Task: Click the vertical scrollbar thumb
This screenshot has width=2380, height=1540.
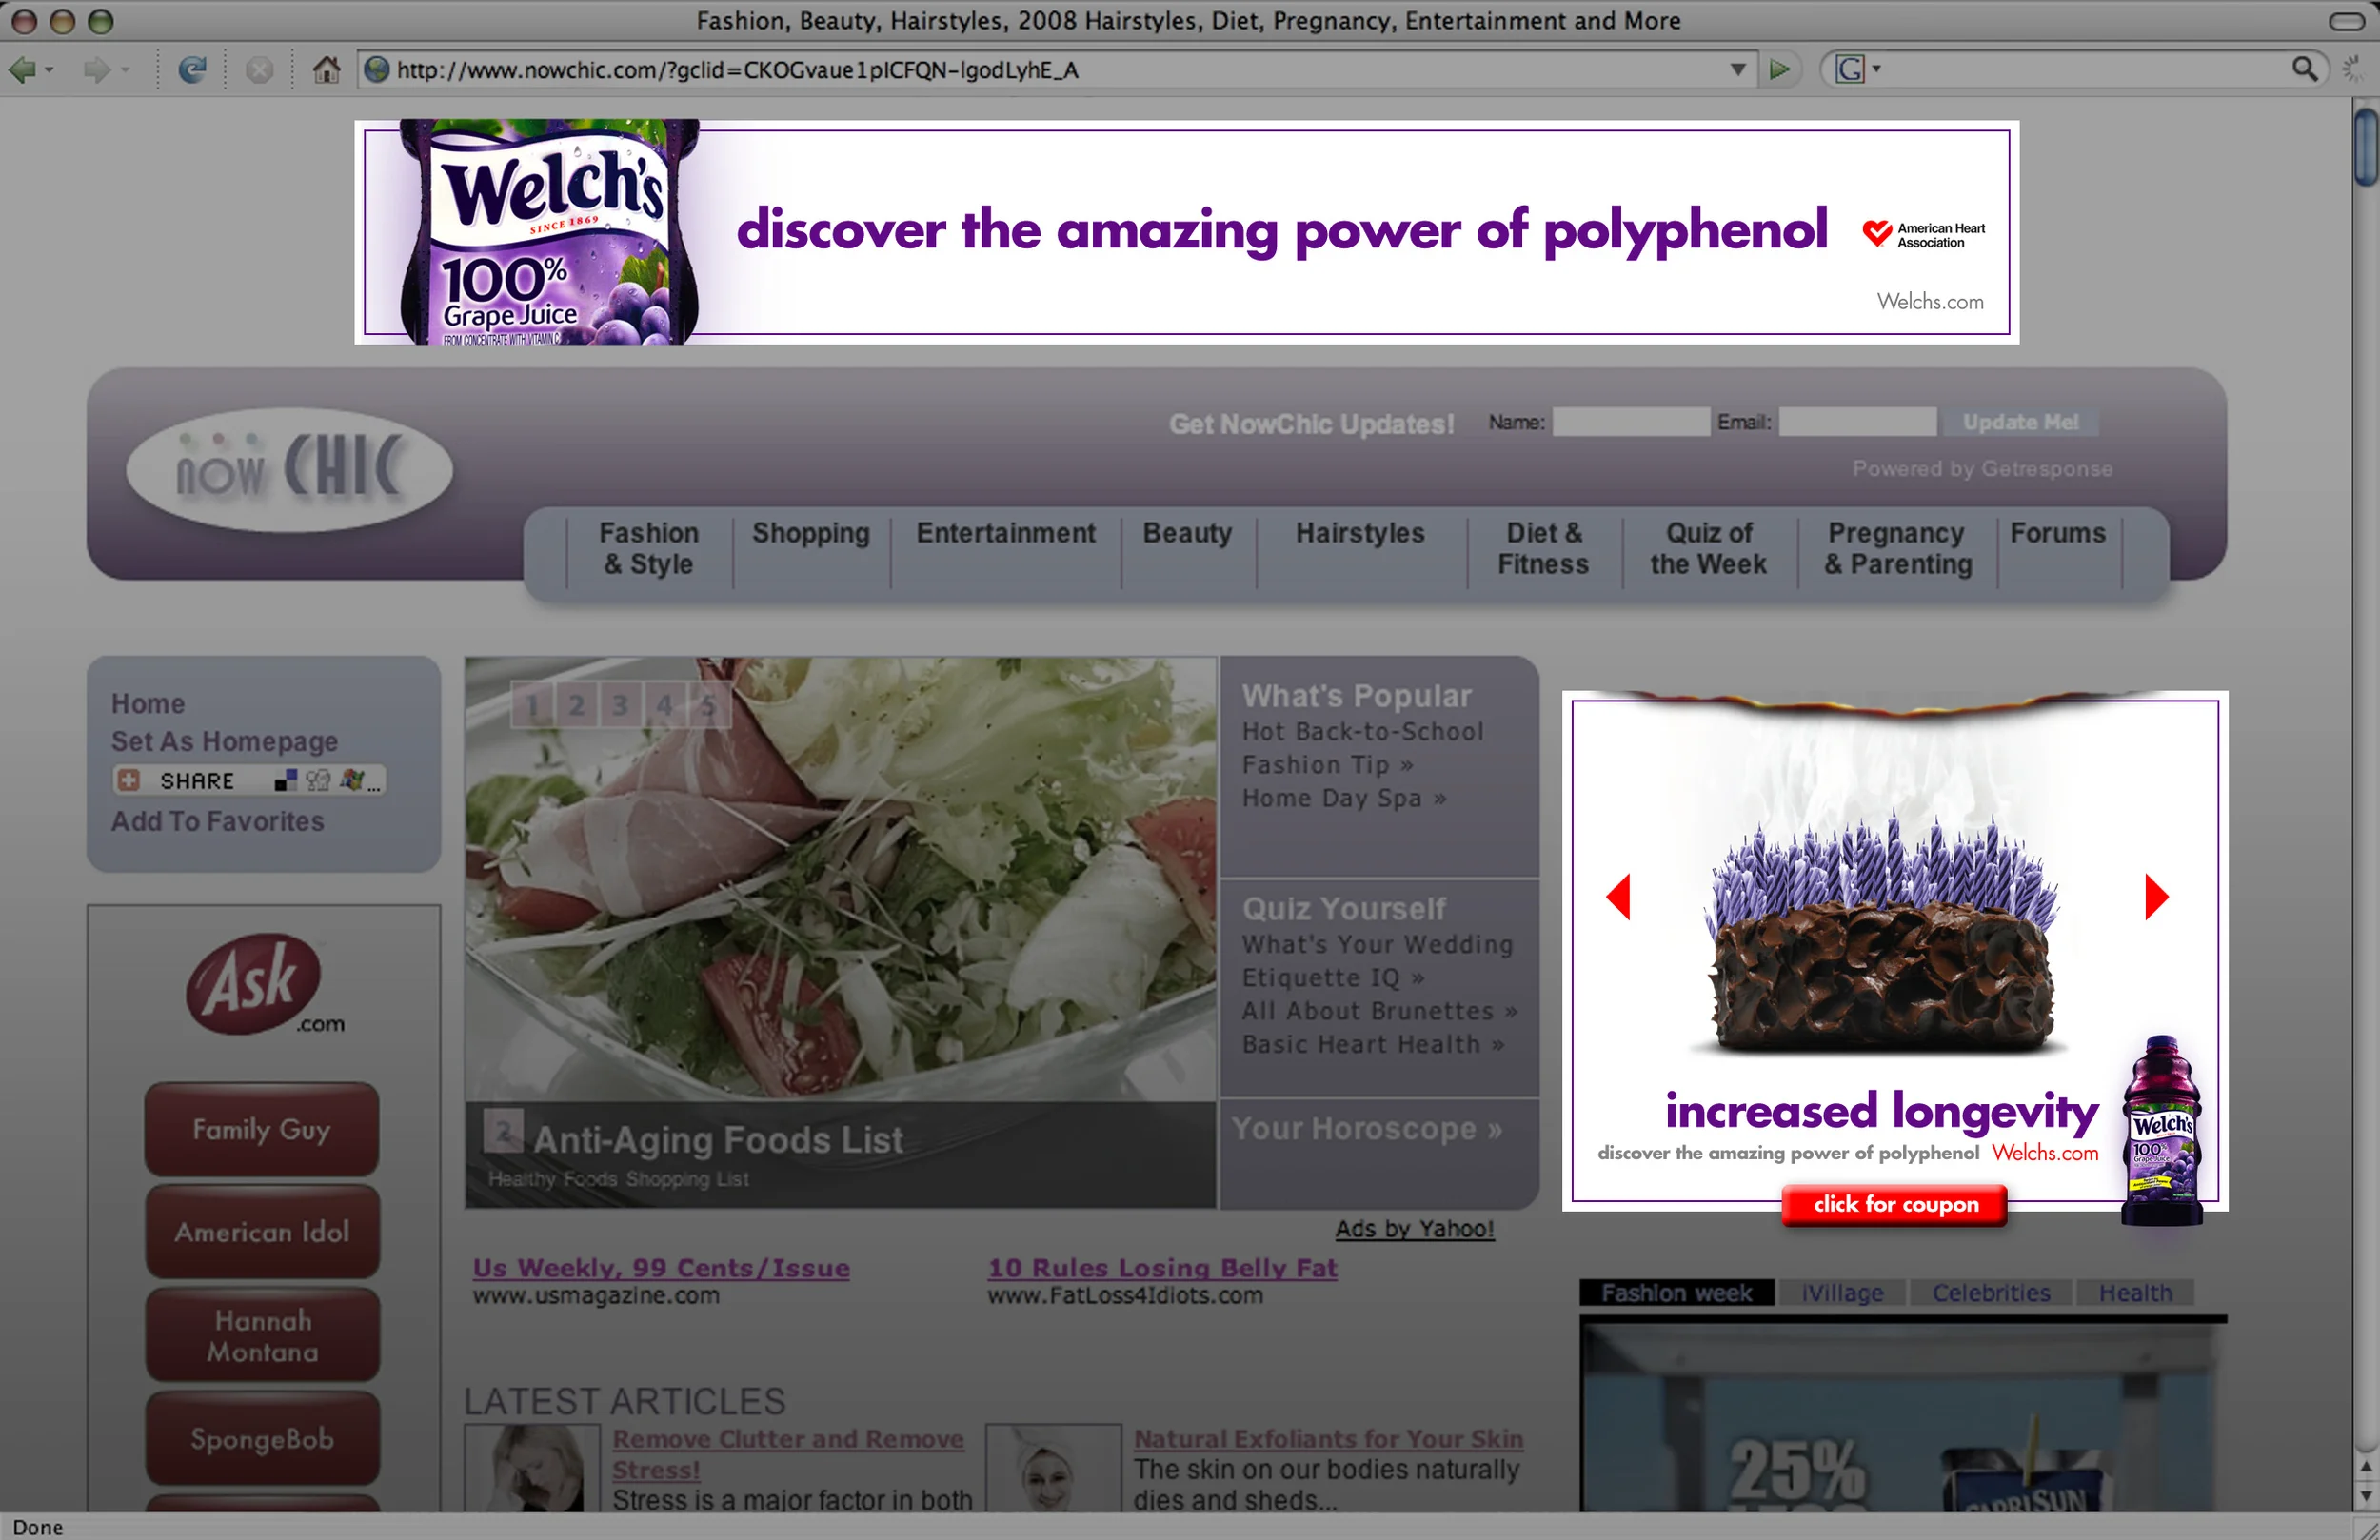Action: 2366,148
